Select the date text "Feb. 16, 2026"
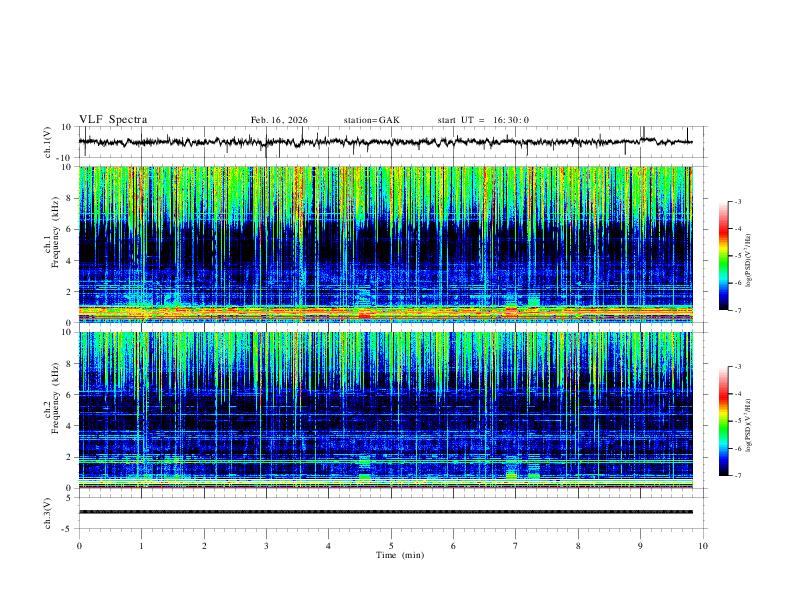 point(279,120)
